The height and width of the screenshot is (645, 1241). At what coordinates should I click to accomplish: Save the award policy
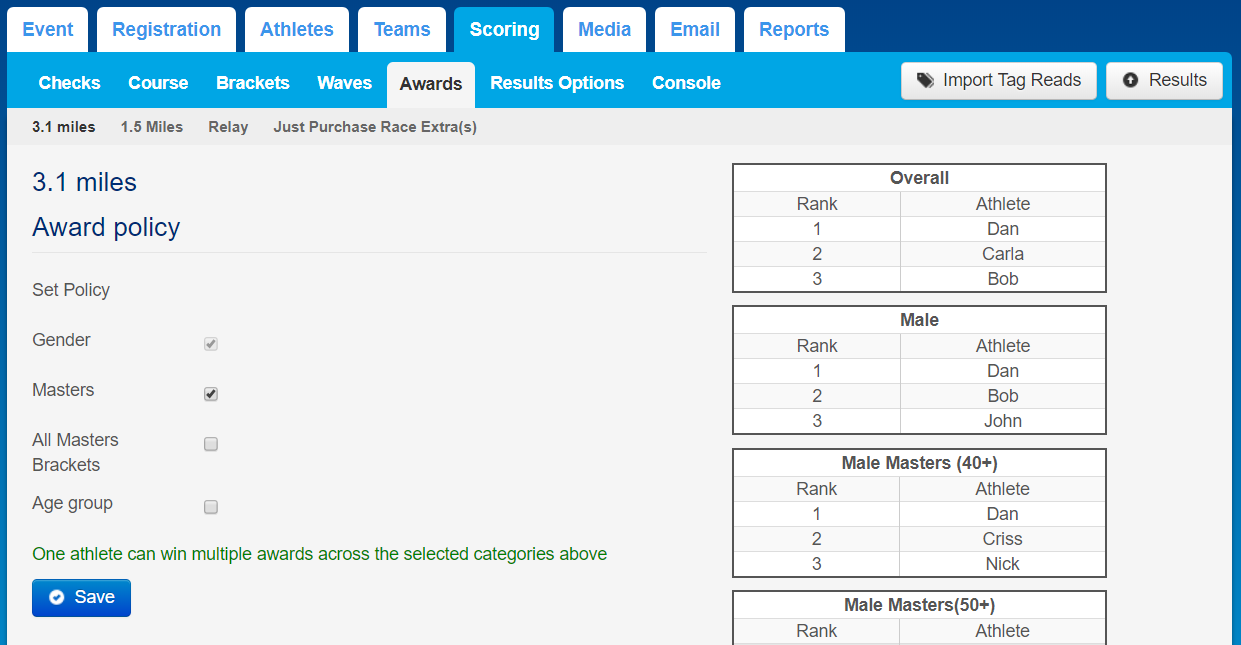coord(81,597)
